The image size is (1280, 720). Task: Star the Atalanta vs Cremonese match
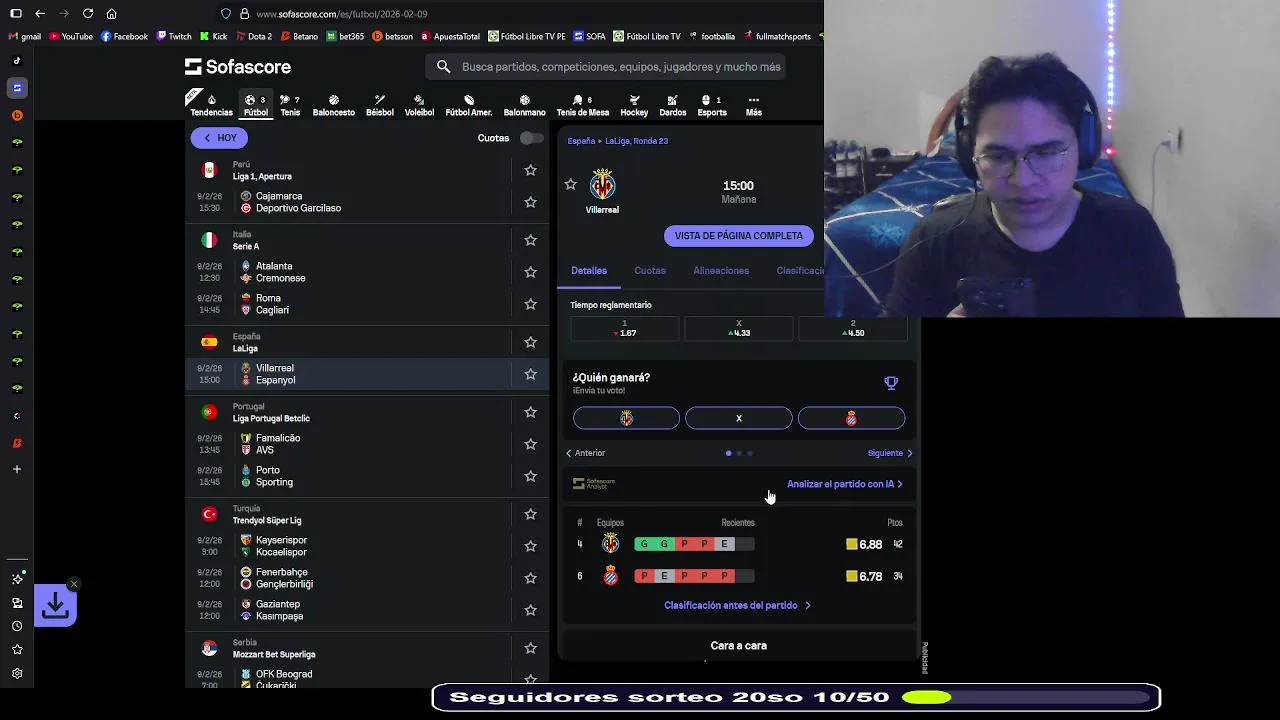530,272
